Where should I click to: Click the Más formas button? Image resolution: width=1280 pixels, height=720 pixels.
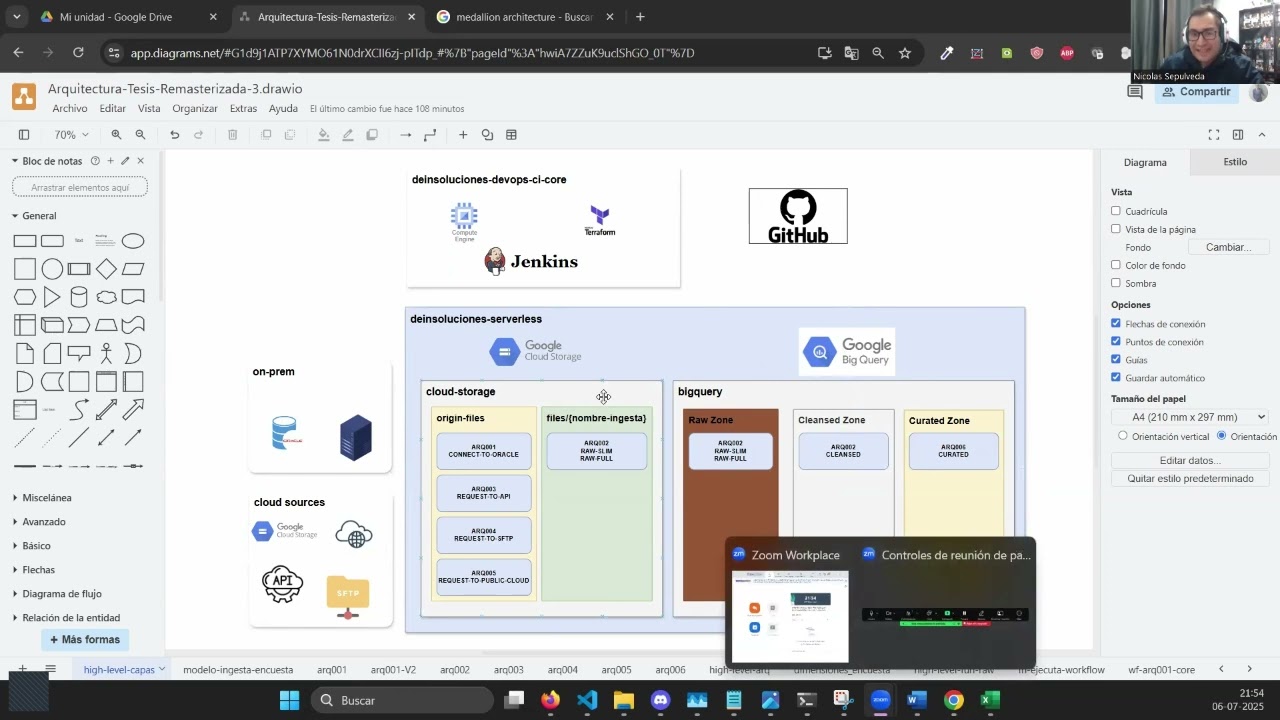click(85, 640)
